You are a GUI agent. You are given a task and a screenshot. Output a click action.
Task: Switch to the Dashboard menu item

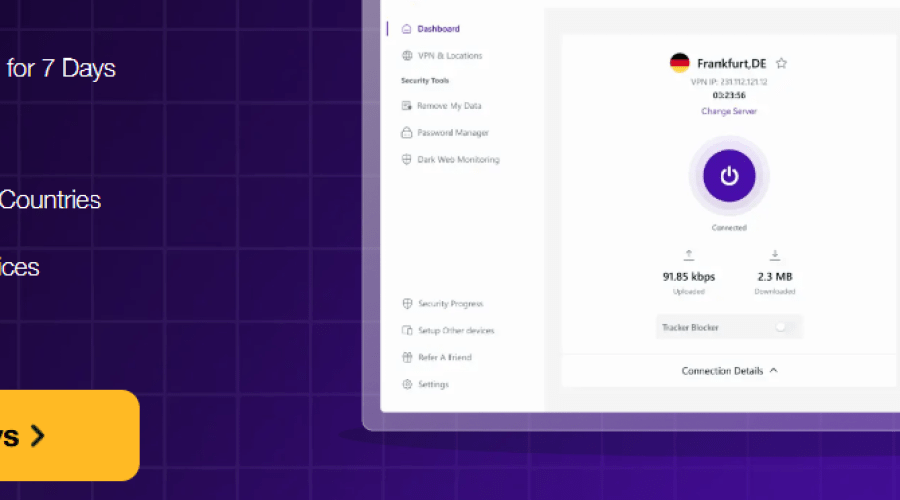(x=438, y=29)
